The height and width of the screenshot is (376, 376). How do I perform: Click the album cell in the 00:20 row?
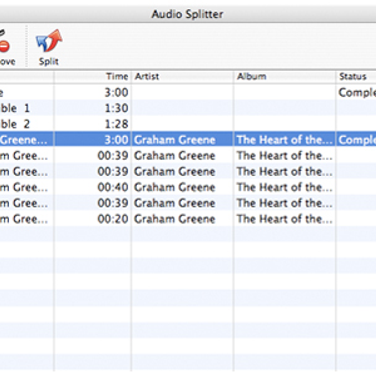pyautogui.click(x=285, y=219)
